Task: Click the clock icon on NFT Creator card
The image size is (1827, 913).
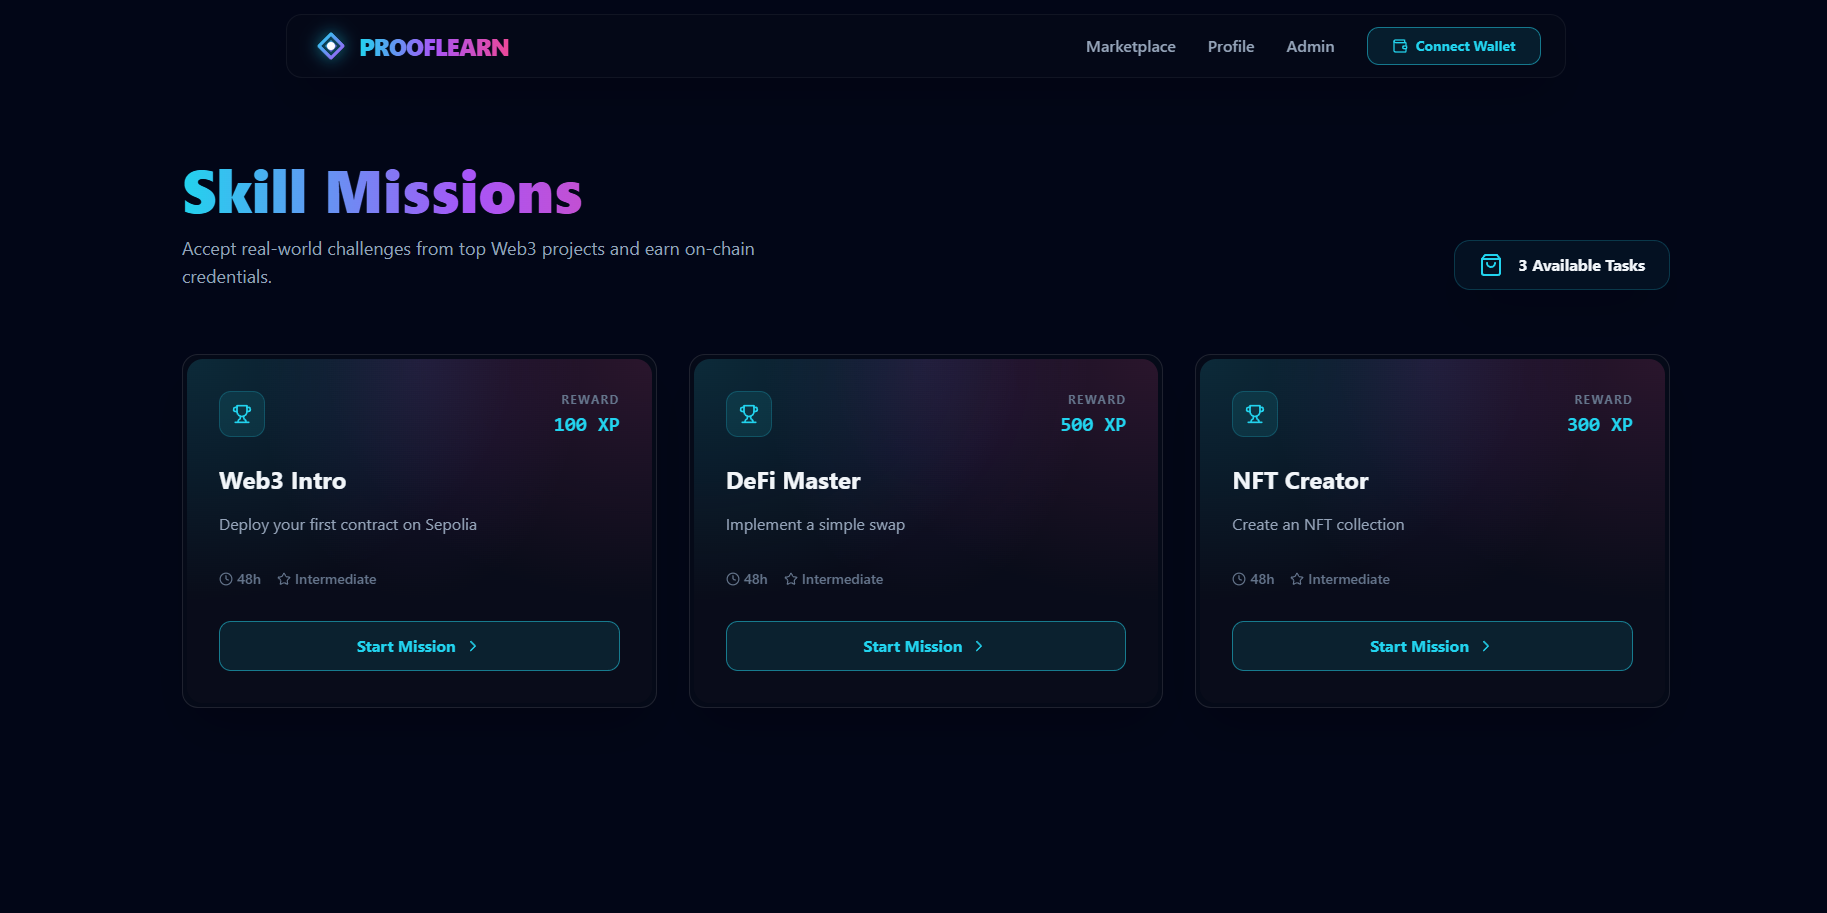Action: [x=1239, y=579]
